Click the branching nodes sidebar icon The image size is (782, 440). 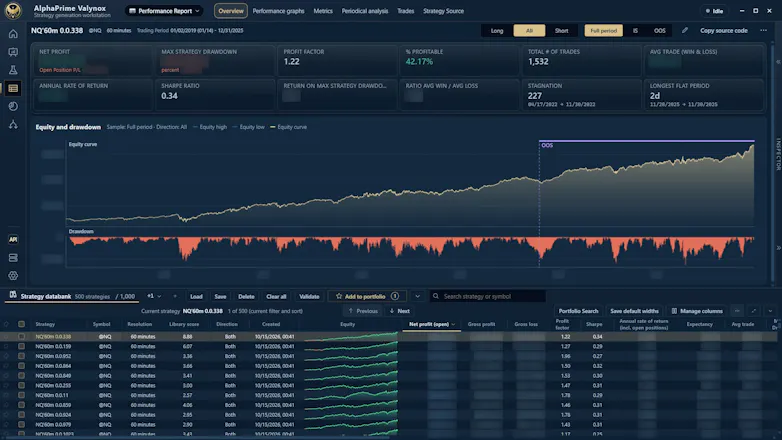[13, 124]
